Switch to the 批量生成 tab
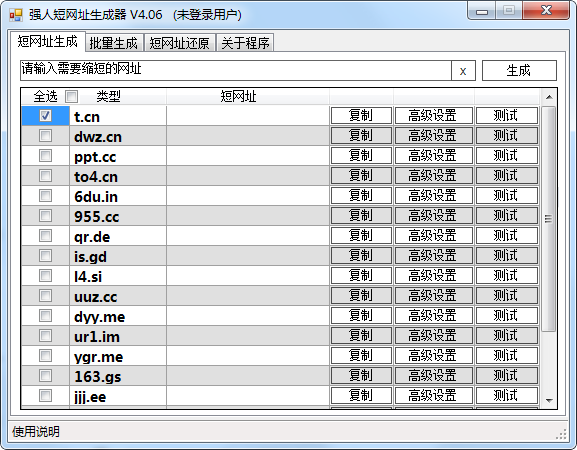The image size is (577, 450). click(113, 43)
